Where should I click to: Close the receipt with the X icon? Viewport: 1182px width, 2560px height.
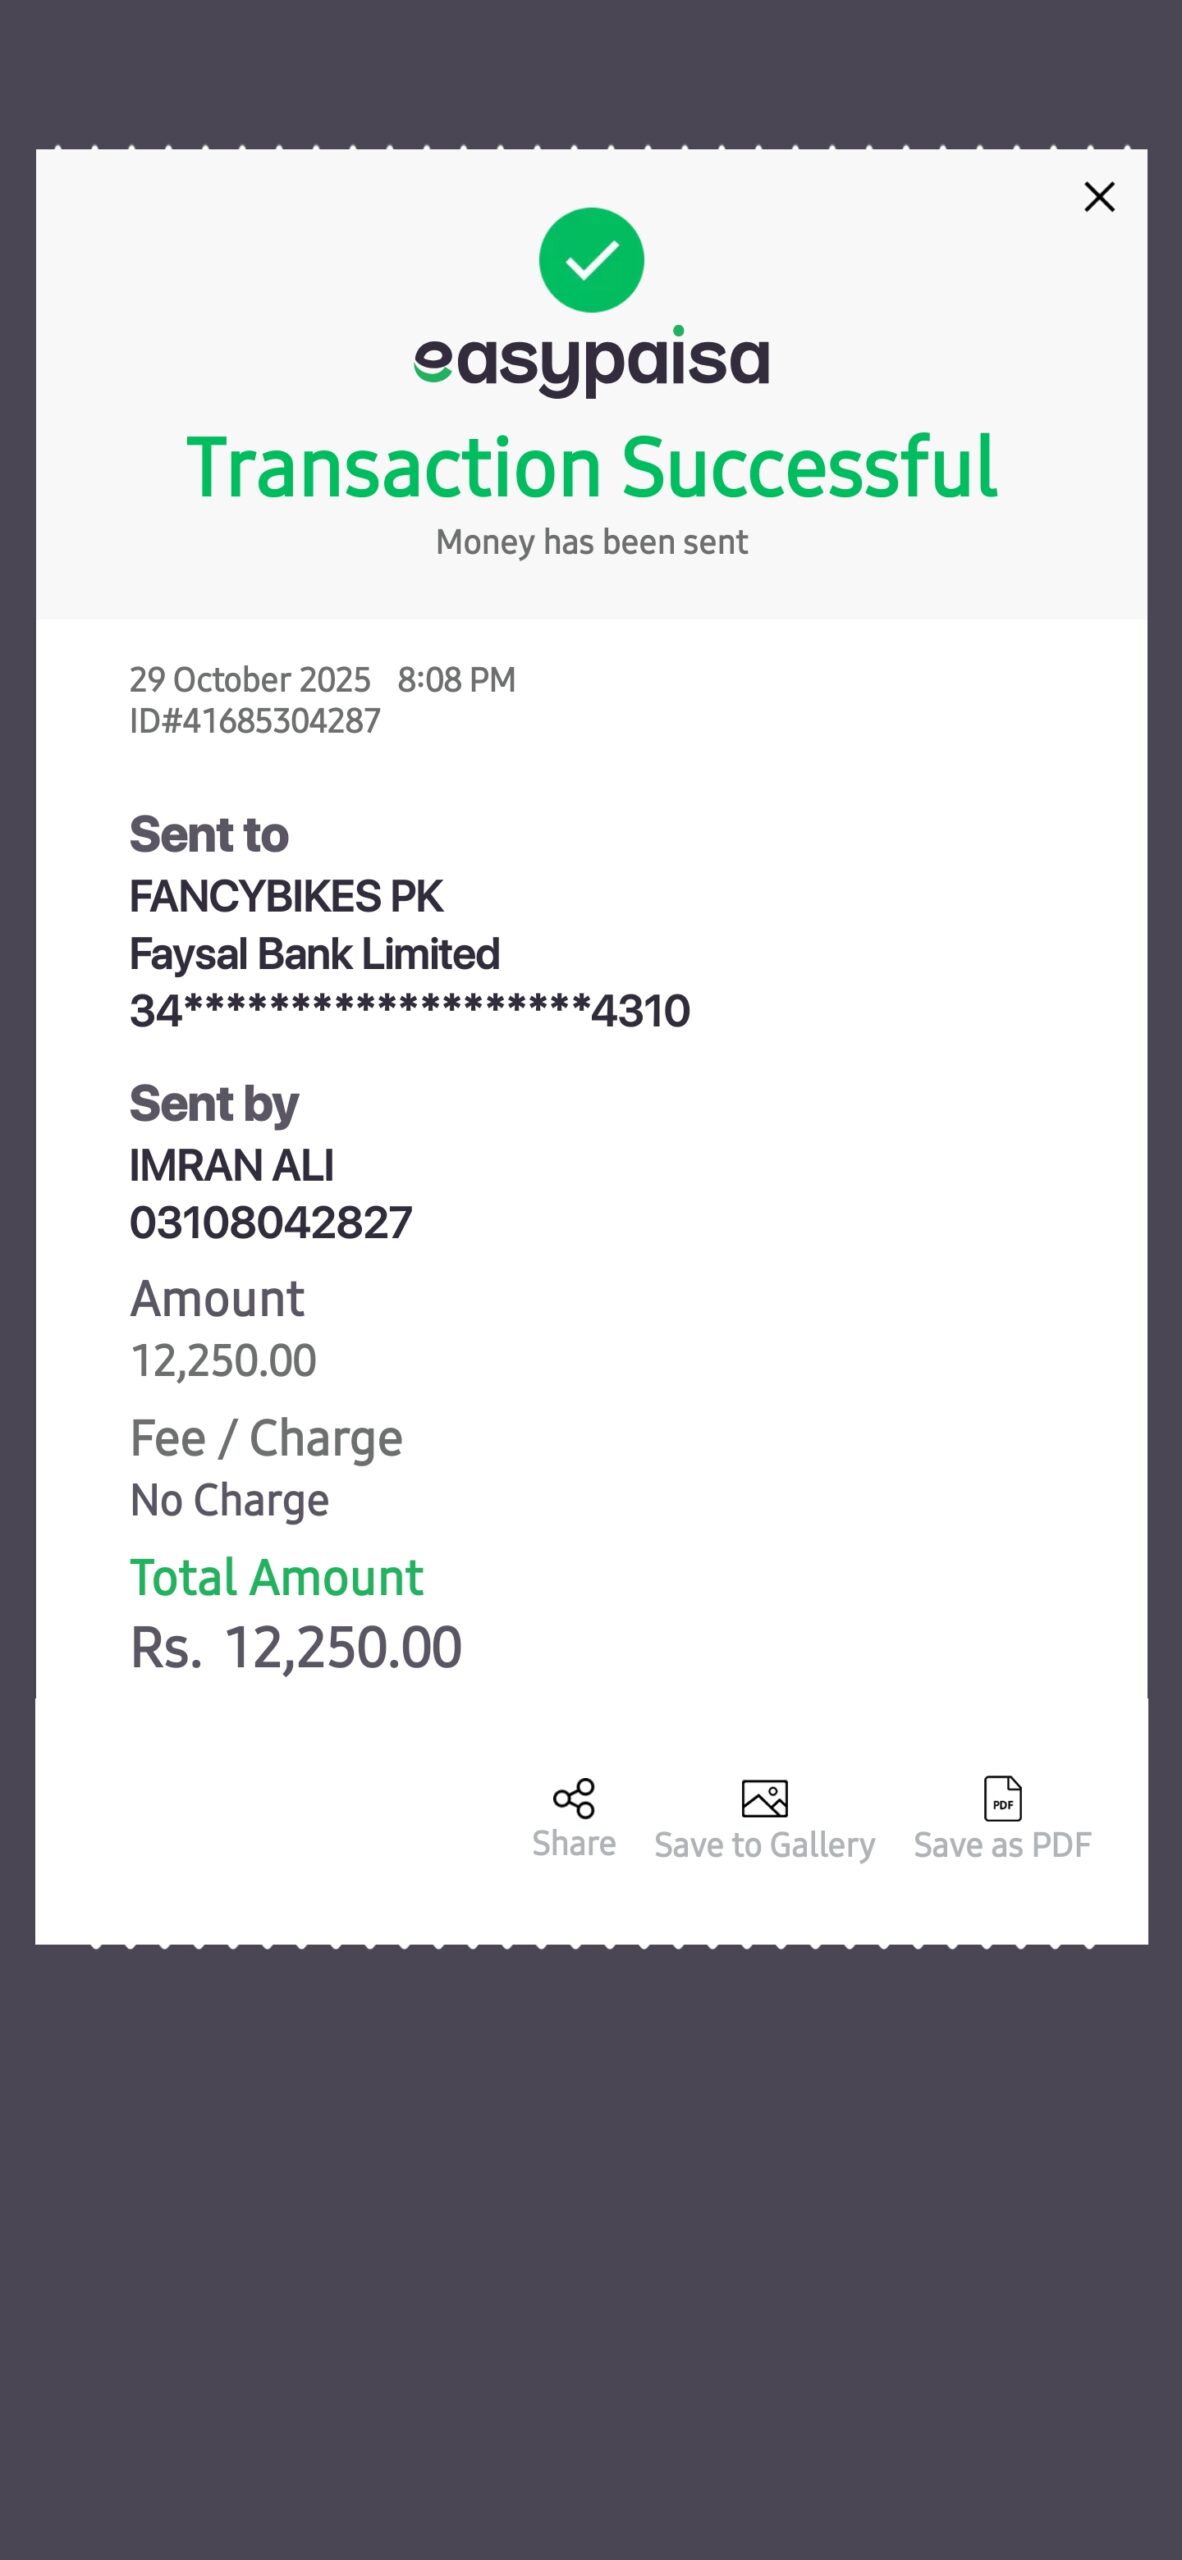coord(1099,197)
